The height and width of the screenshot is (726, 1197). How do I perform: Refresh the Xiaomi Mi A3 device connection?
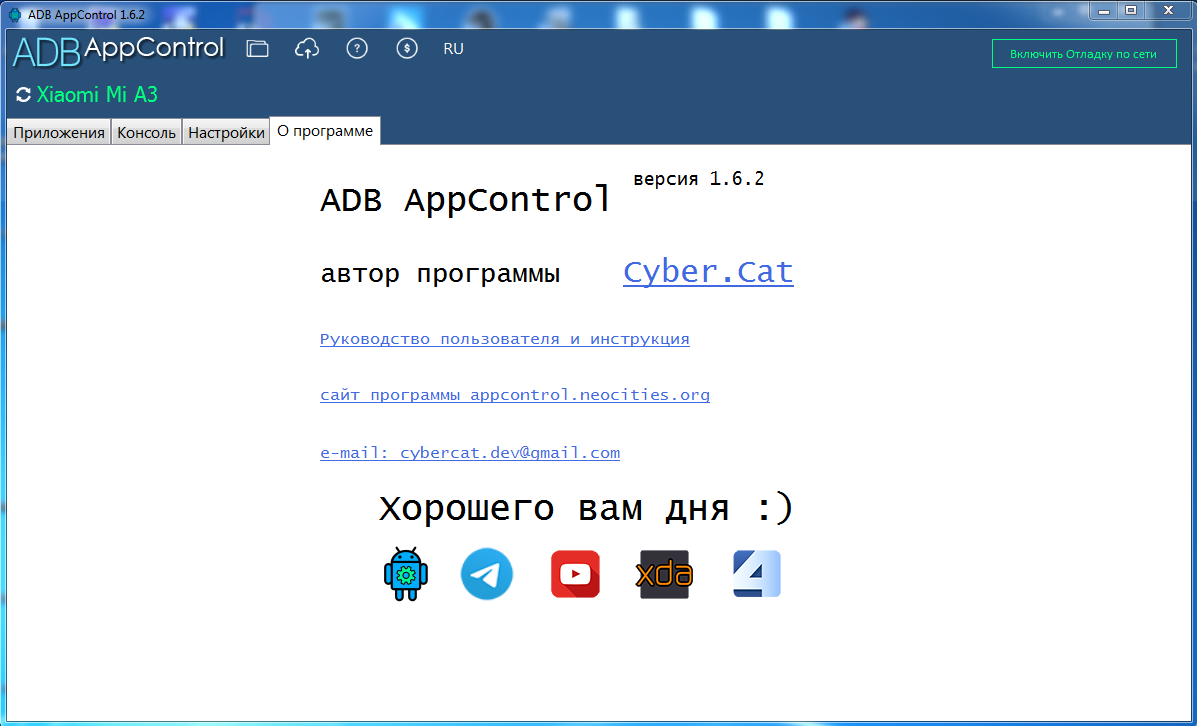tap(24, 95)
